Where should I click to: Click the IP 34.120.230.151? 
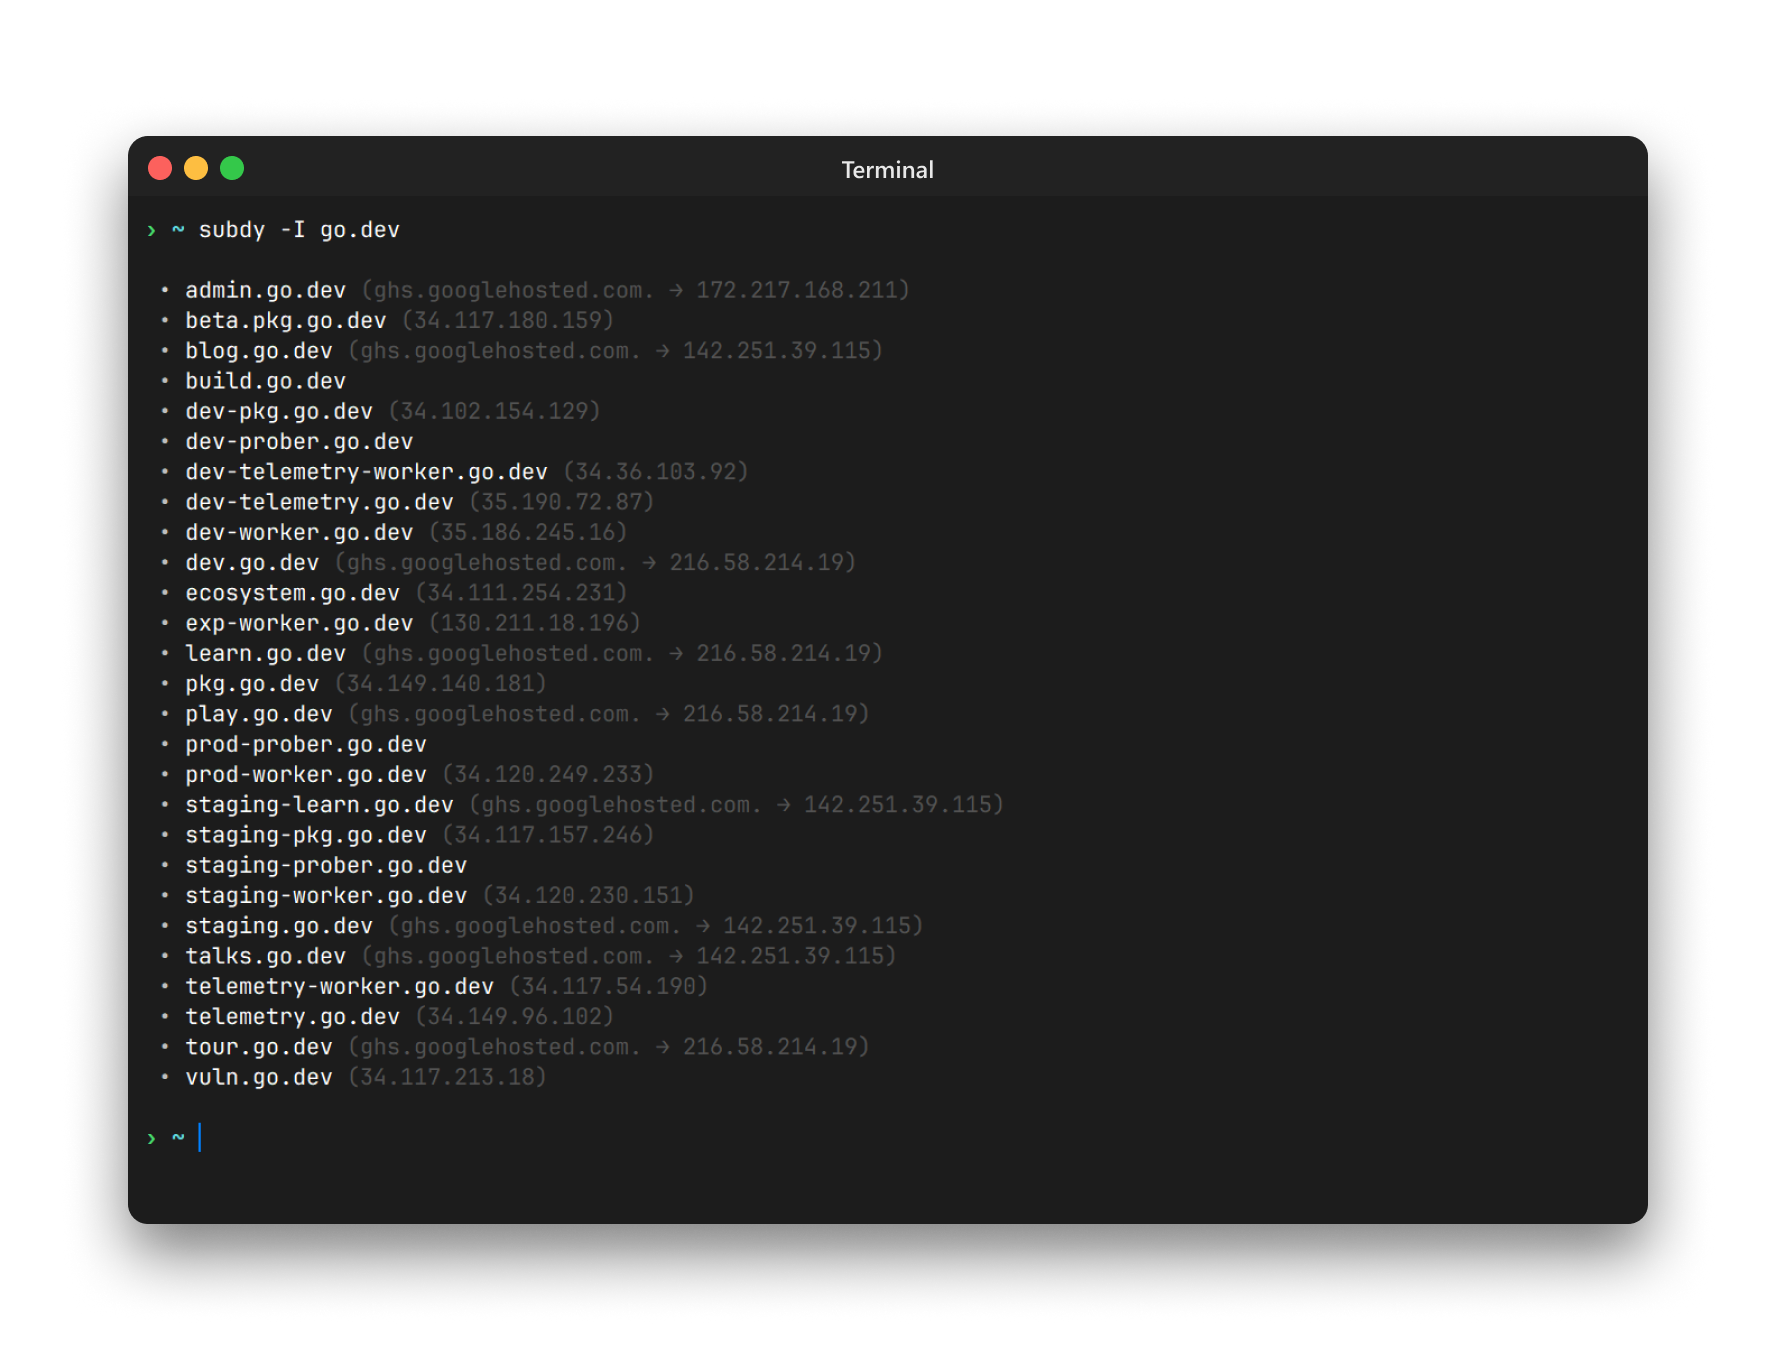589,895
